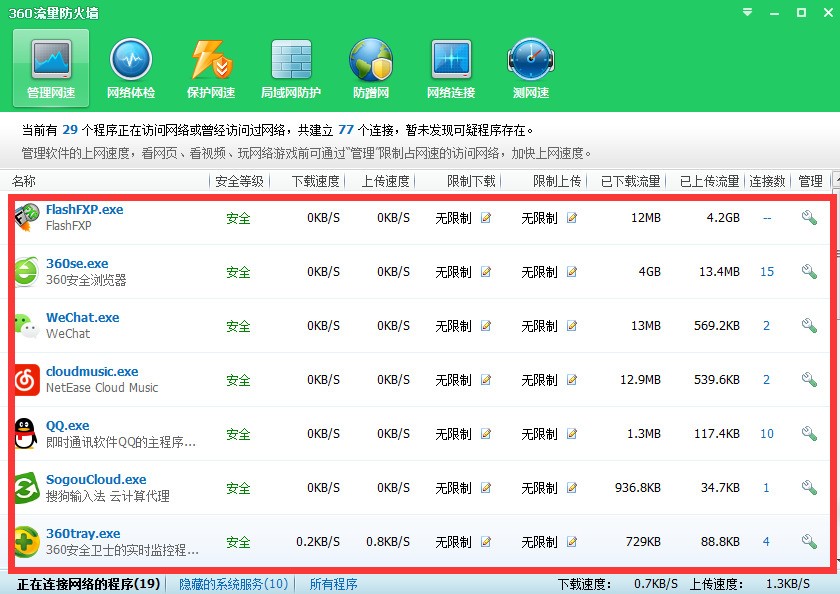Open the 360se.exe program link

point(77,264)
